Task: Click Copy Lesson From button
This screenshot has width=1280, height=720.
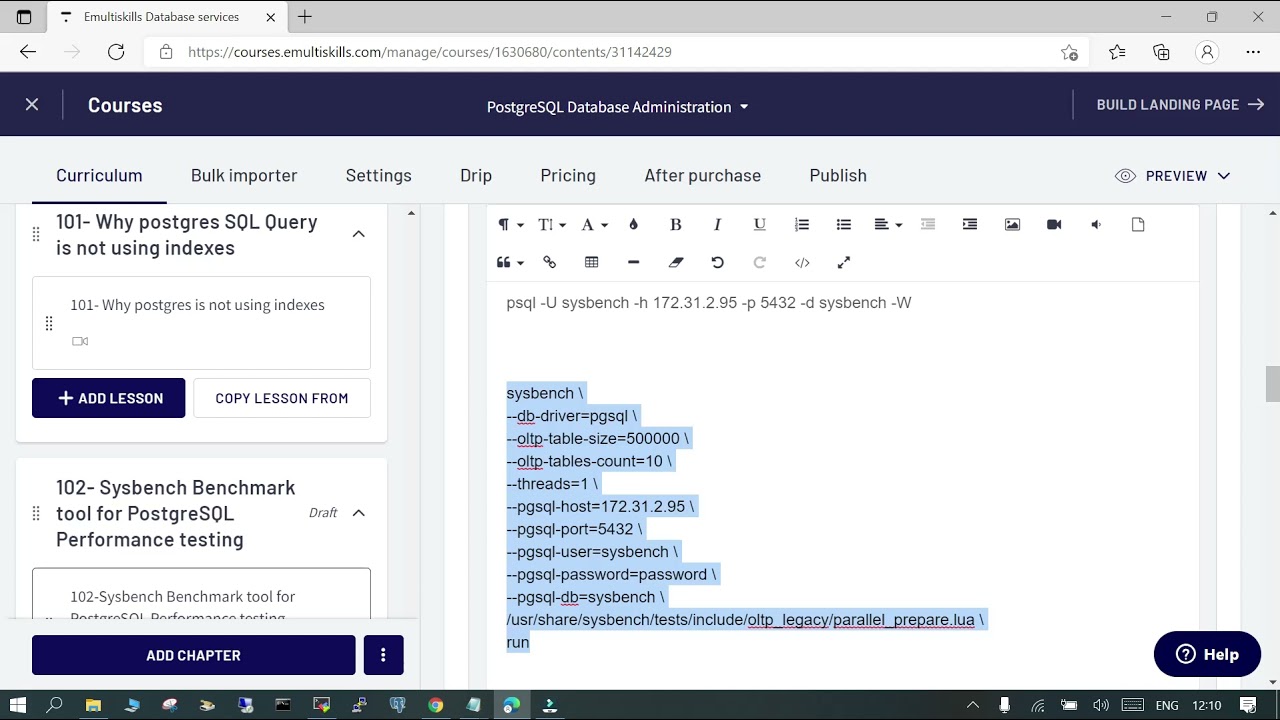Action: 282,398
